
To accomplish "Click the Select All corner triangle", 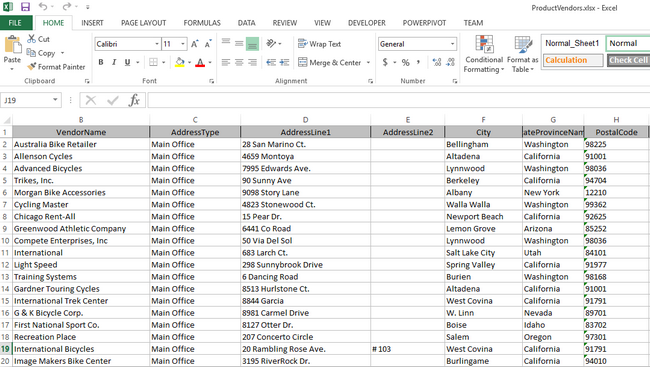I will pos(6,120).
